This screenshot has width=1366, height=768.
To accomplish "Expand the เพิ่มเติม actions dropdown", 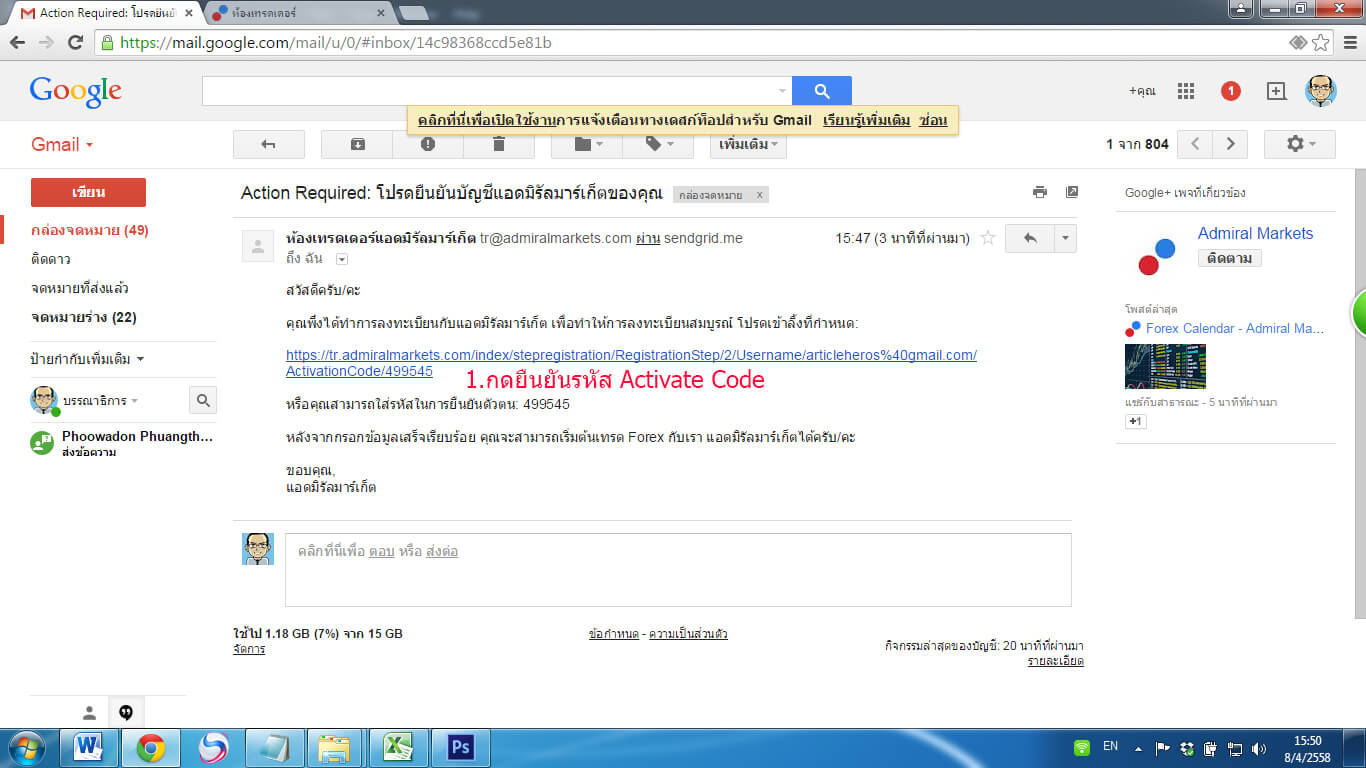I will click(x=748, y=144).
